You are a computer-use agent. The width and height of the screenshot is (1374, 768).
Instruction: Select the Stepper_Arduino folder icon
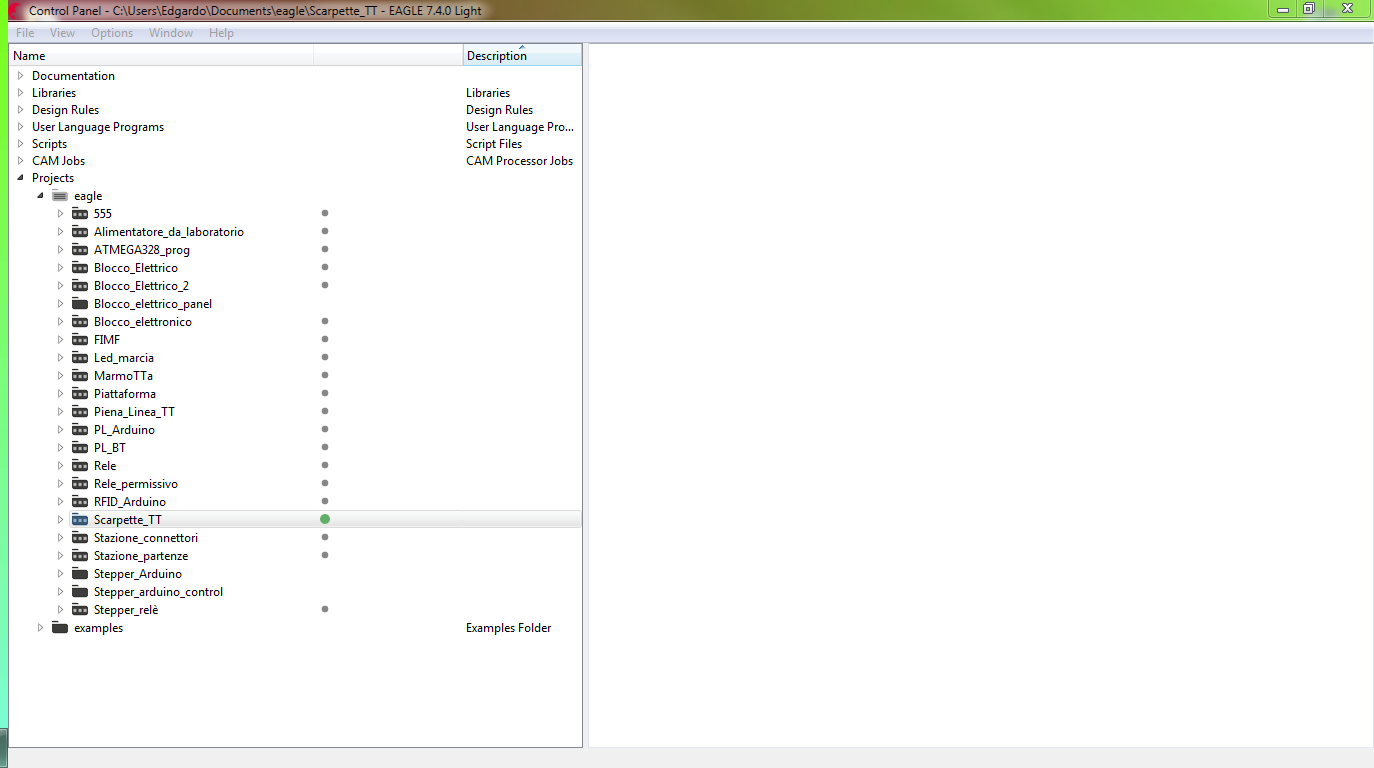point(80,574)
